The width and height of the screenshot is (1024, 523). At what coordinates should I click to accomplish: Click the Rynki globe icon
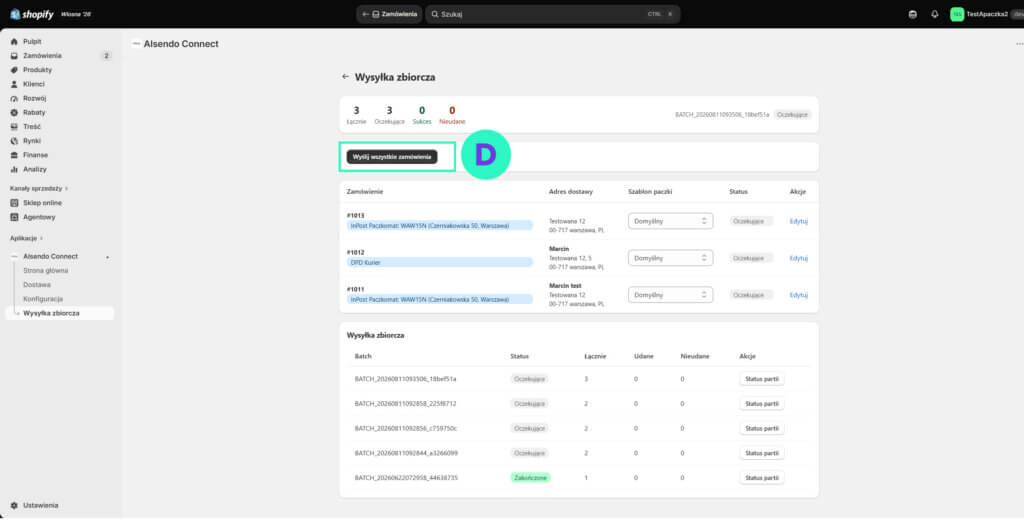14,141
